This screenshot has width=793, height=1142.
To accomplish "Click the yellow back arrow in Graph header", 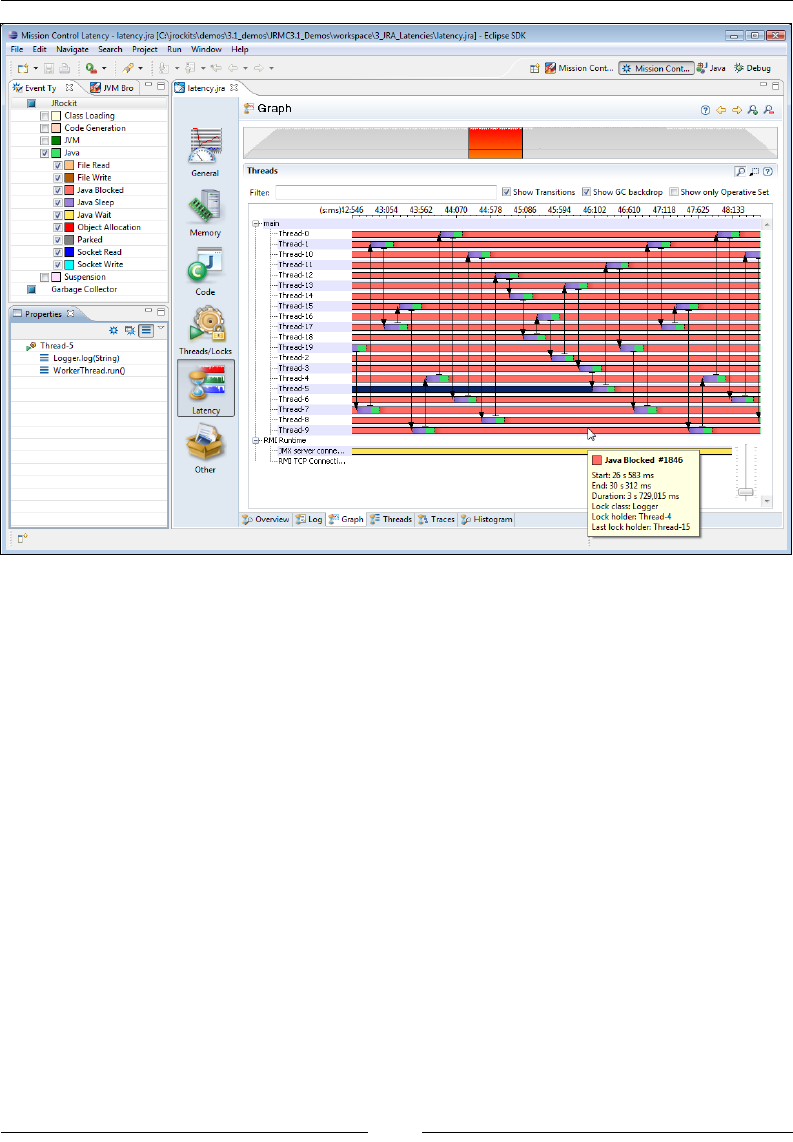I will tap(721, 110).
